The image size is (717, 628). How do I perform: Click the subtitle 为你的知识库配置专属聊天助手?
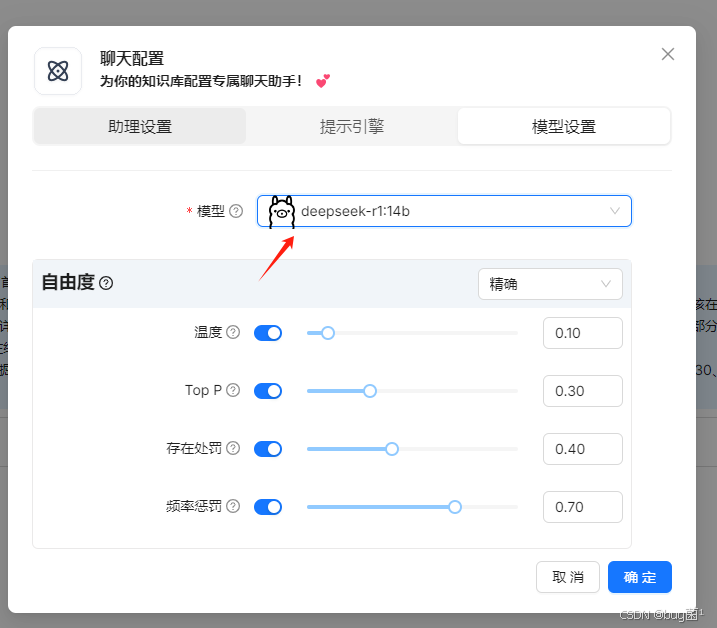pos(201,81)
